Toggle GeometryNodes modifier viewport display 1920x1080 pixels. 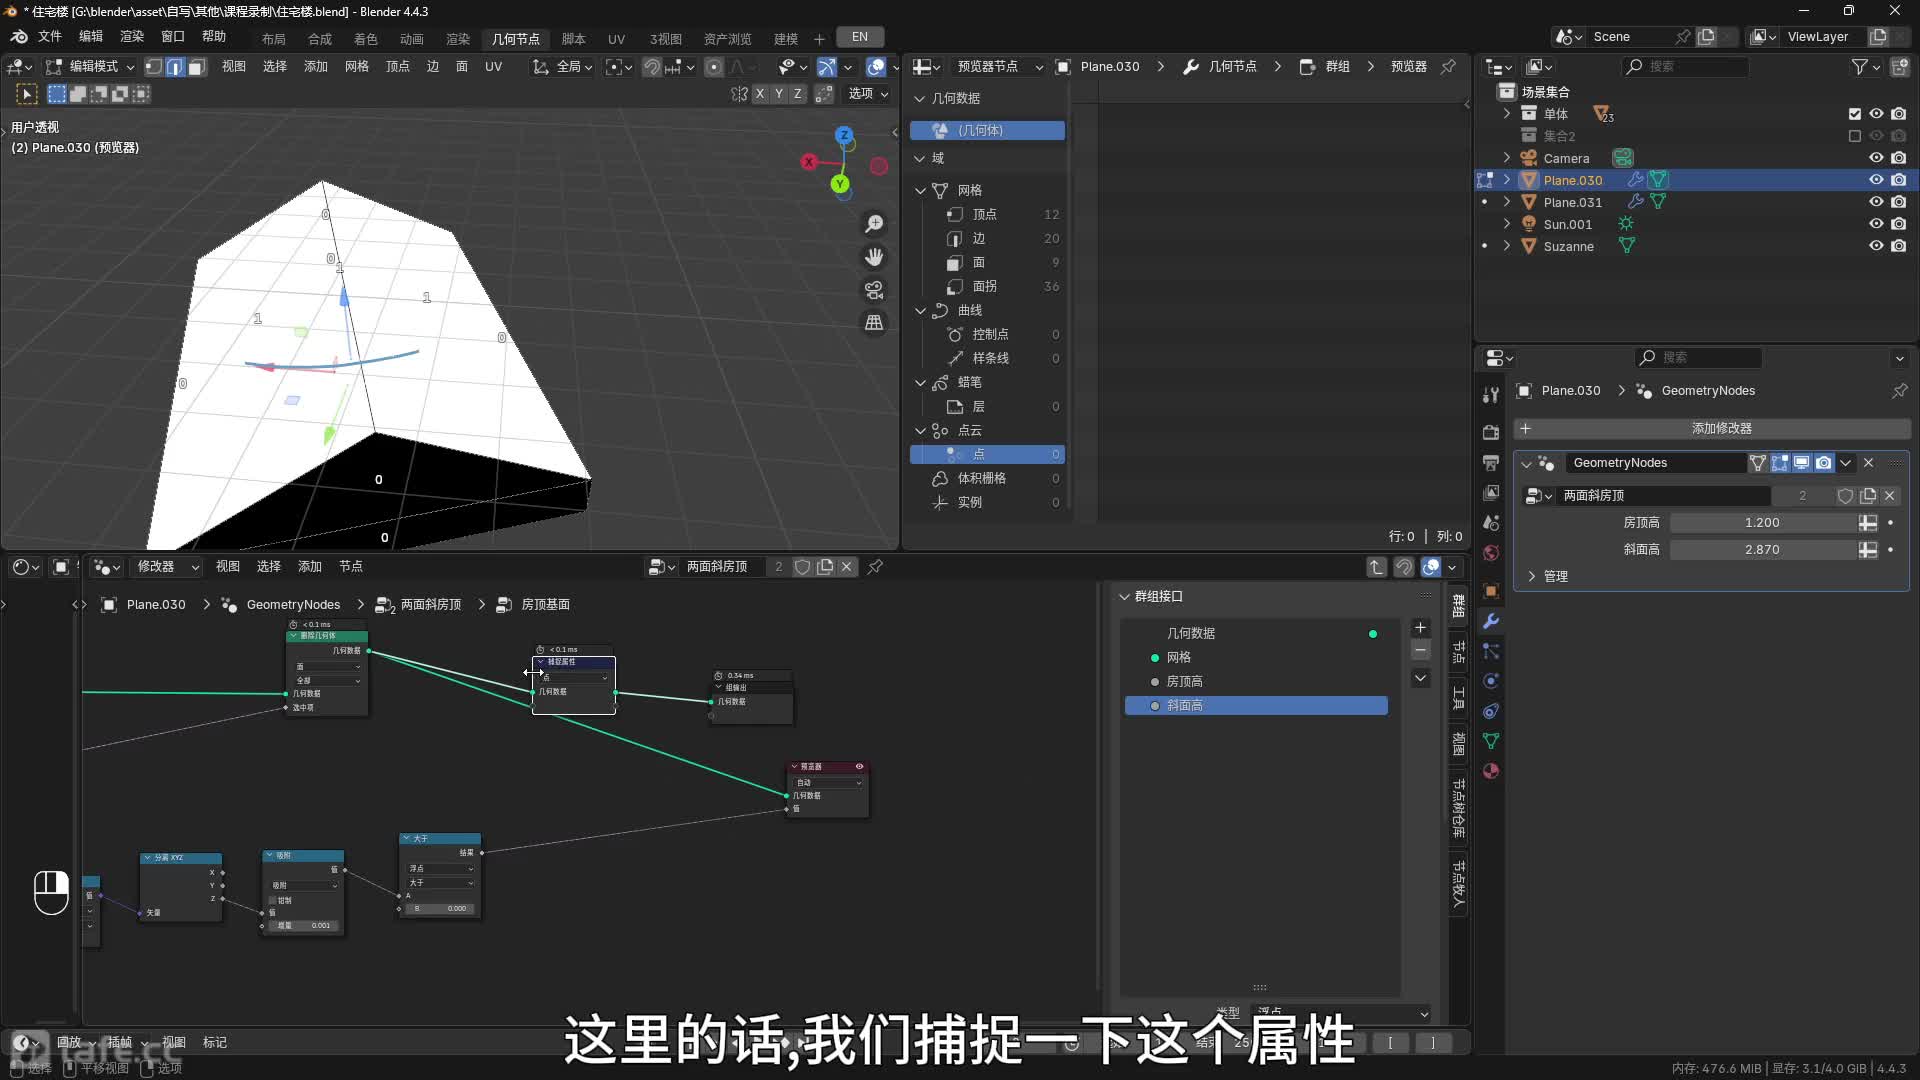pos(1801,463)
